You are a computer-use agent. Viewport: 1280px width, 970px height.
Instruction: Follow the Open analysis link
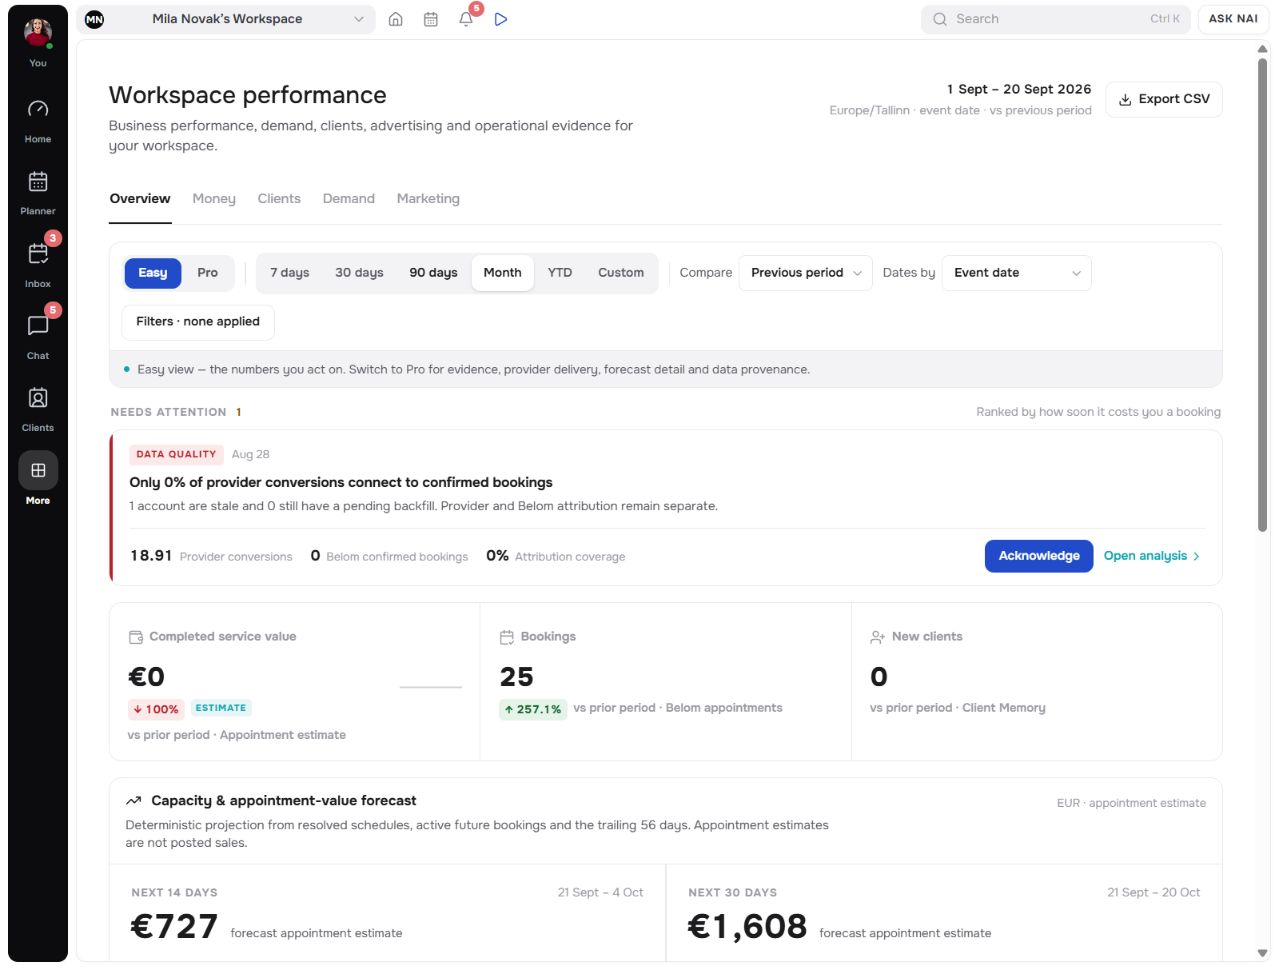click(x=1152, y=556)
